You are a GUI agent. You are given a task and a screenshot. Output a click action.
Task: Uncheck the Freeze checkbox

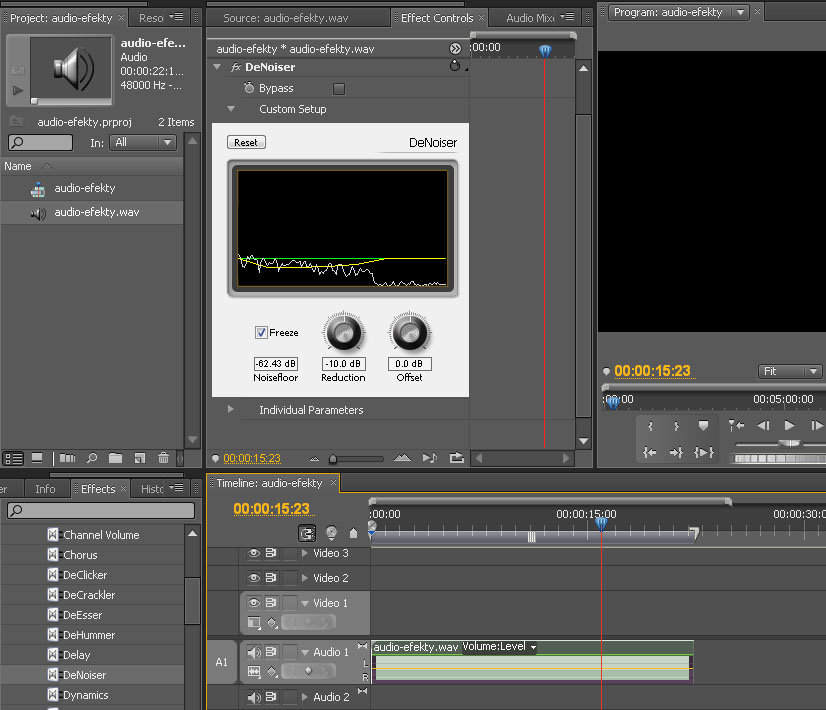261,332
